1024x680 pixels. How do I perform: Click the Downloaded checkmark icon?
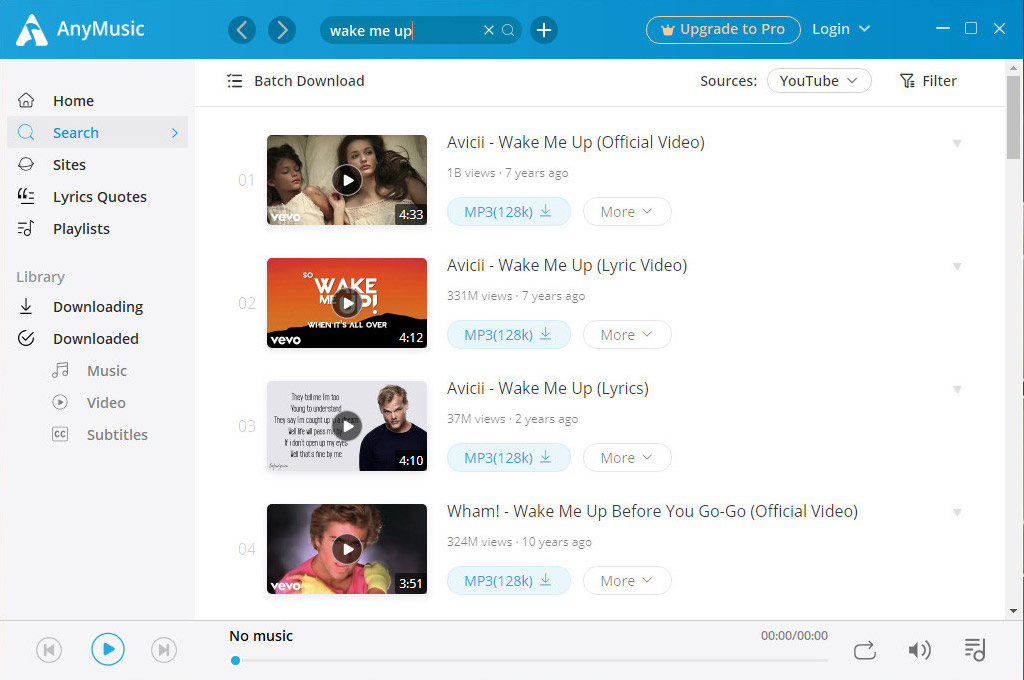click(x=26, y=338)
